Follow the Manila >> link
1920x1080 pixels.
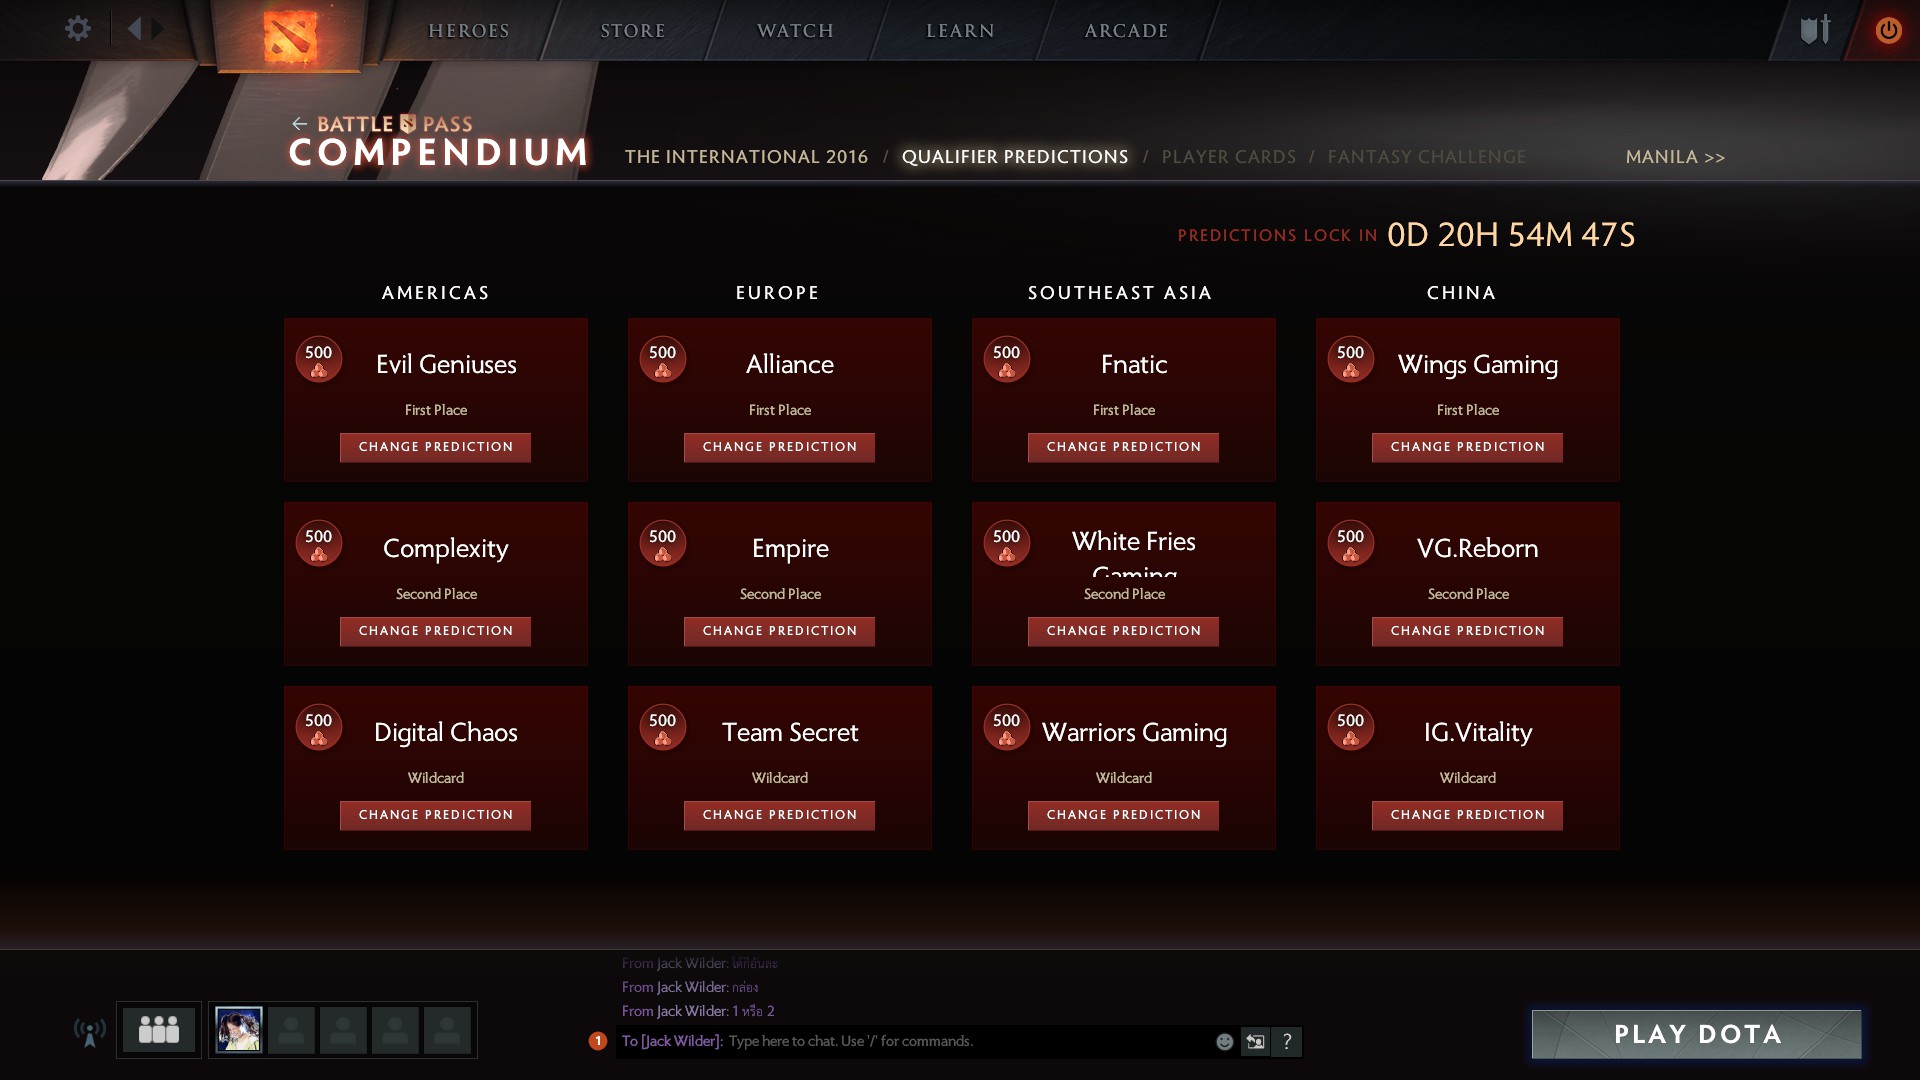click(x=1675, y=157)
